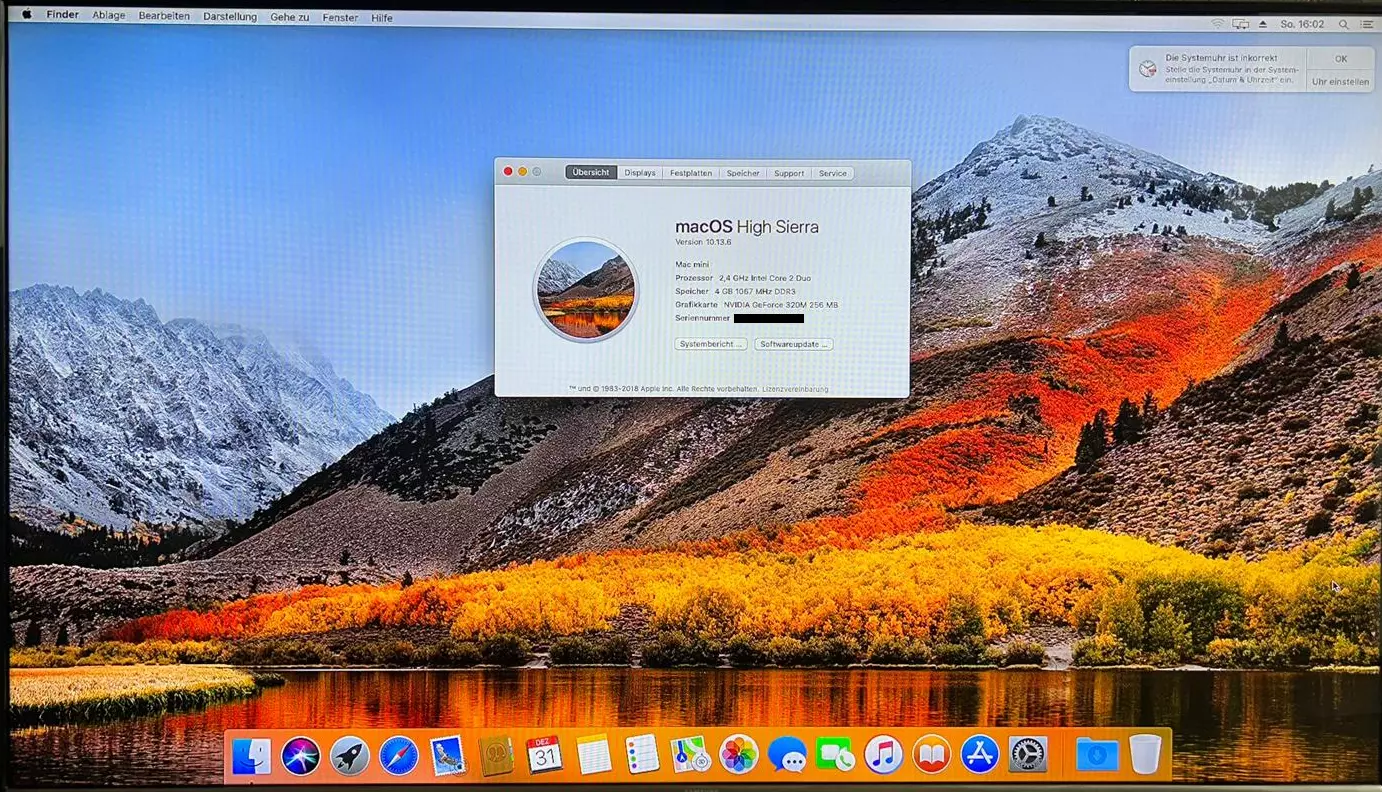The height and width of the screenshot is (792, 1382).
Task: Open the Mail stamp icon in Dock
Action: pyautogui.click(x=447, y=755)
